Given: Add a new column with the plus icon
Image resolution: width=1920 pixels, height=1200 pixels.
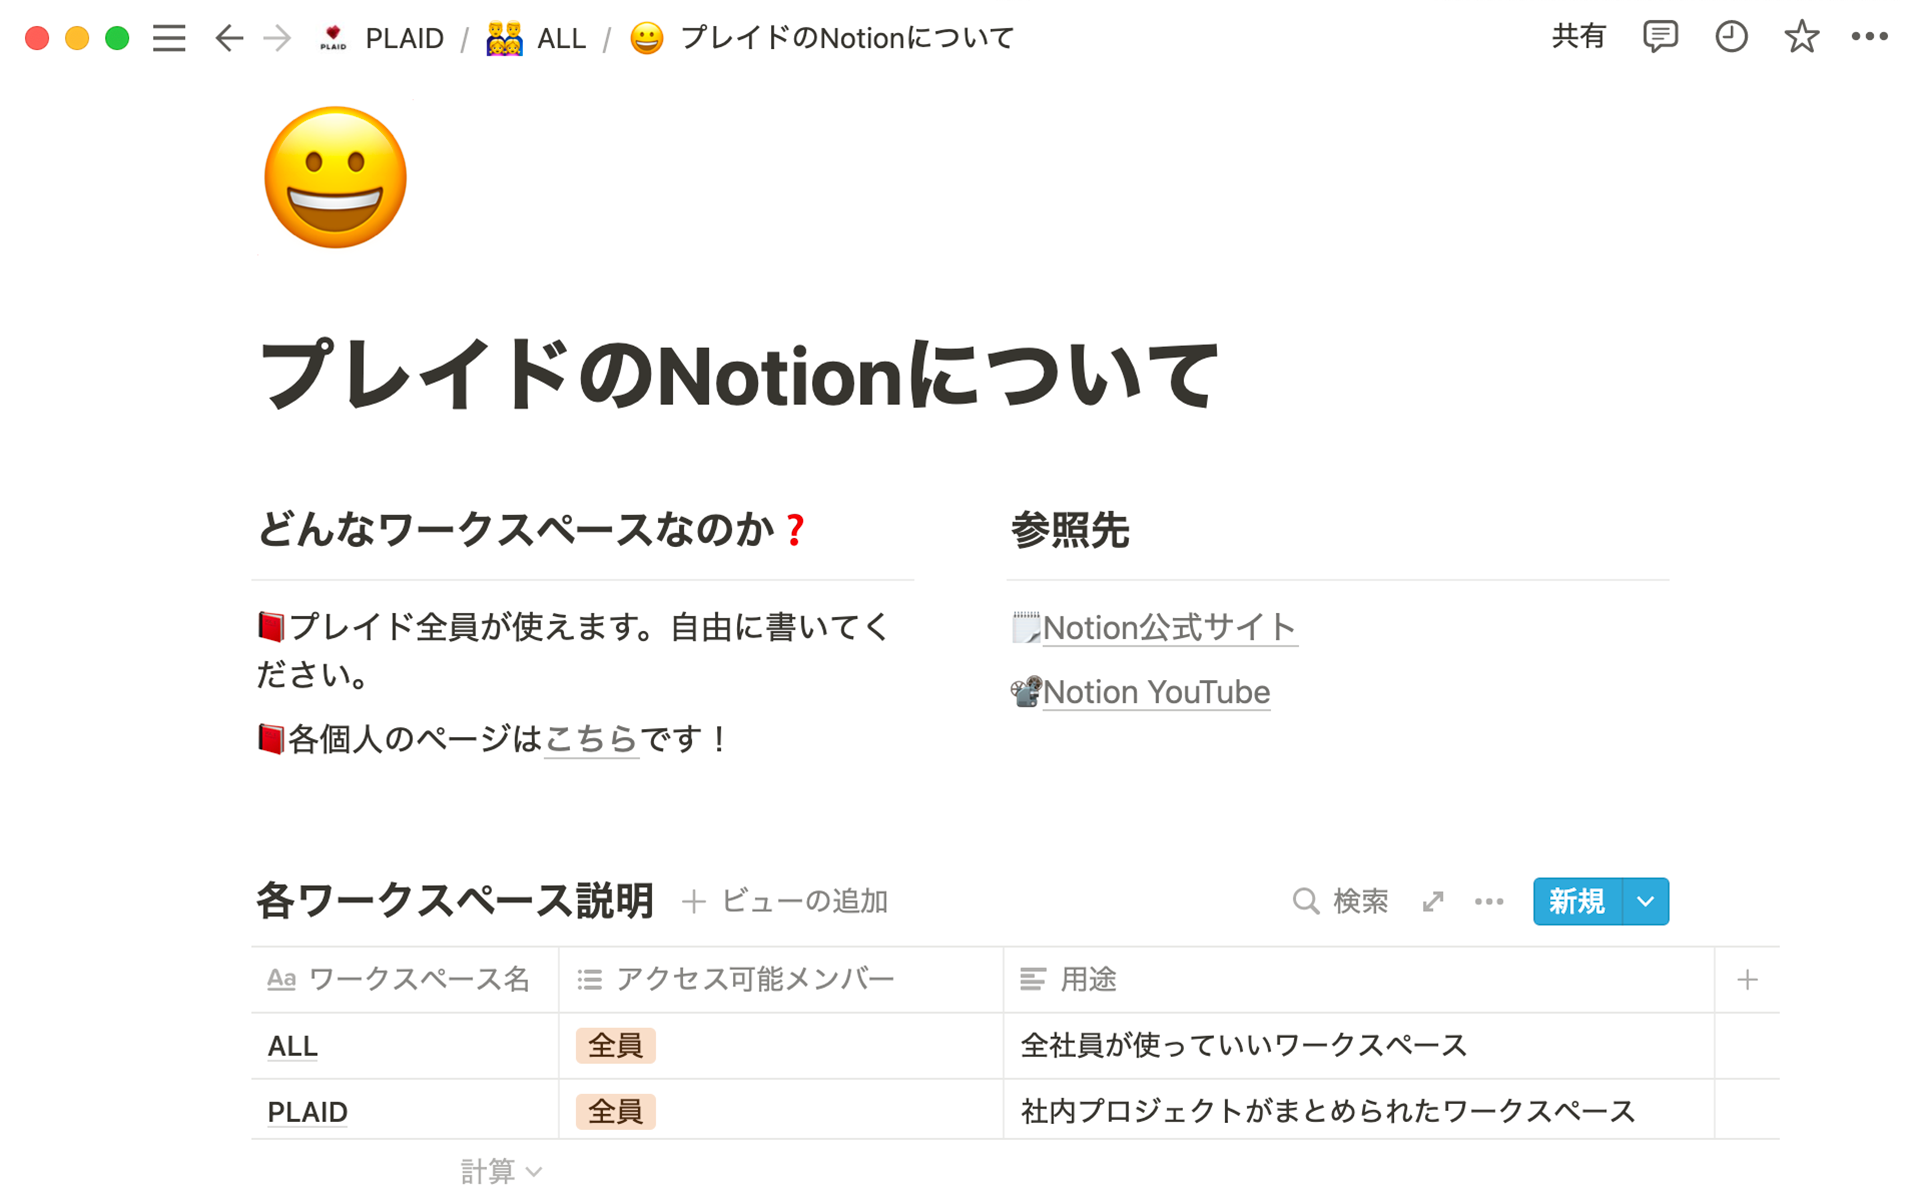Looking at the screenshot, I should [1747, 980].
